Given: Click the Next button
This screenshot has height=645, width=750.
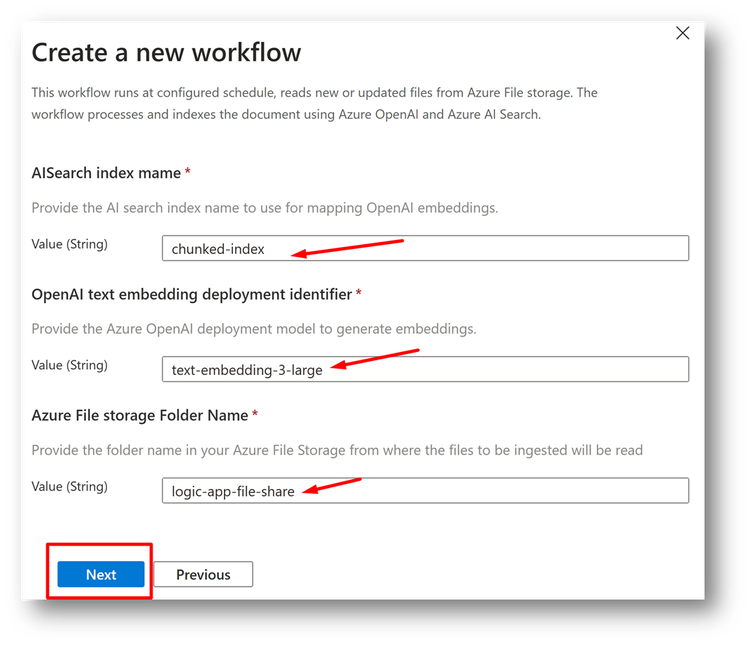Looking at the screenshot, I should [x=101, y=574].
